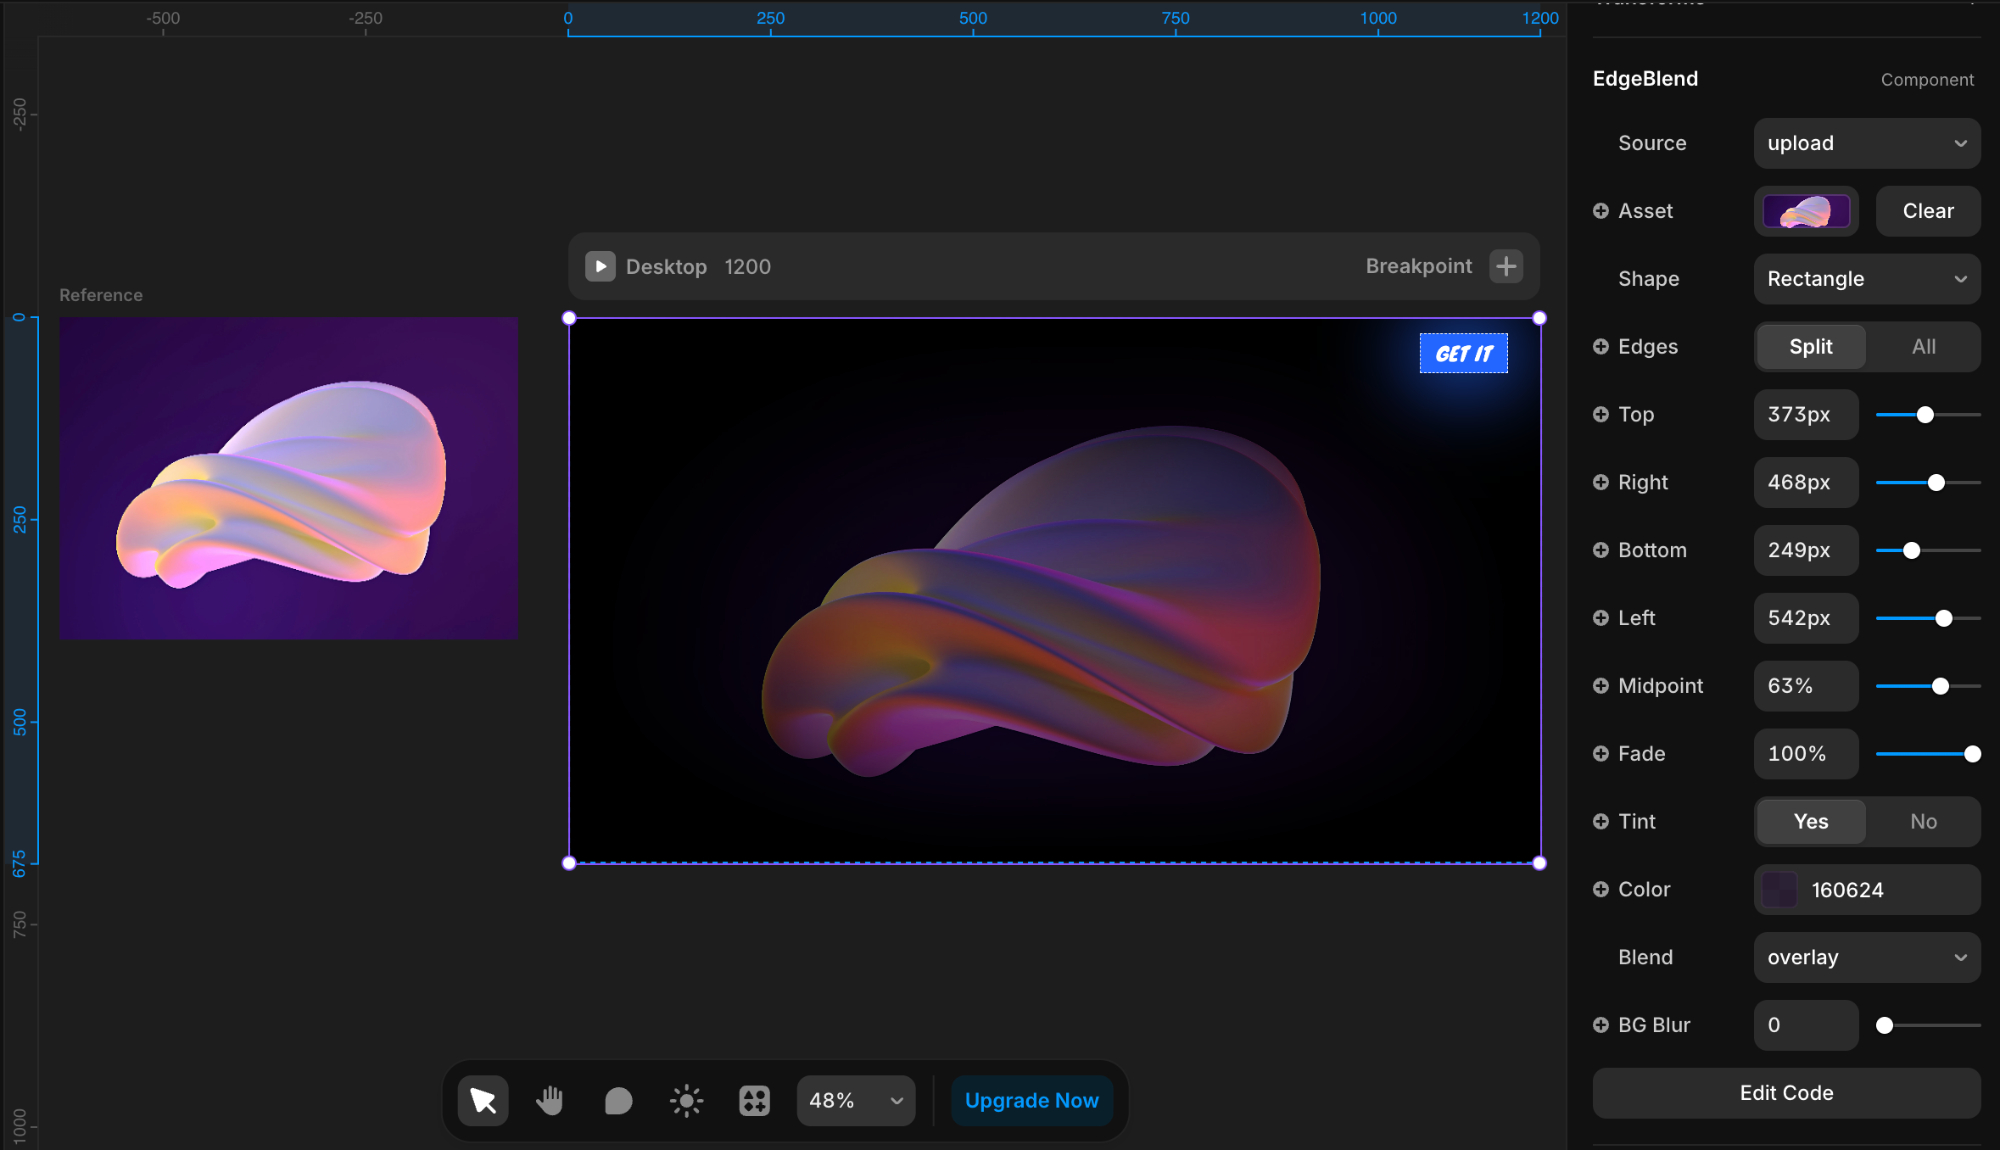The height and width of the screenshot is (1150, 2000).
Task: Toggle the sun brightness theme icon
Action: 686,1101
